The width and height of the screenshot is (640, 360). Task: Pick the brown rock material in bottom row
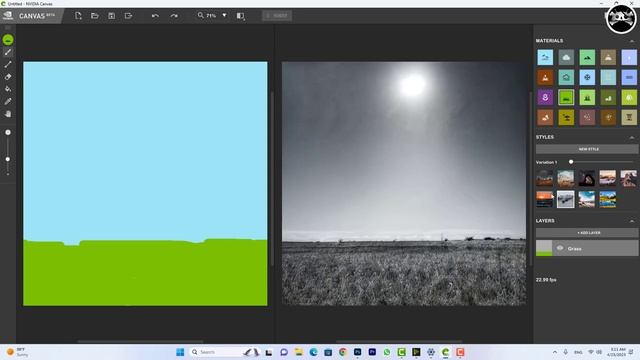tap(545, 118)
